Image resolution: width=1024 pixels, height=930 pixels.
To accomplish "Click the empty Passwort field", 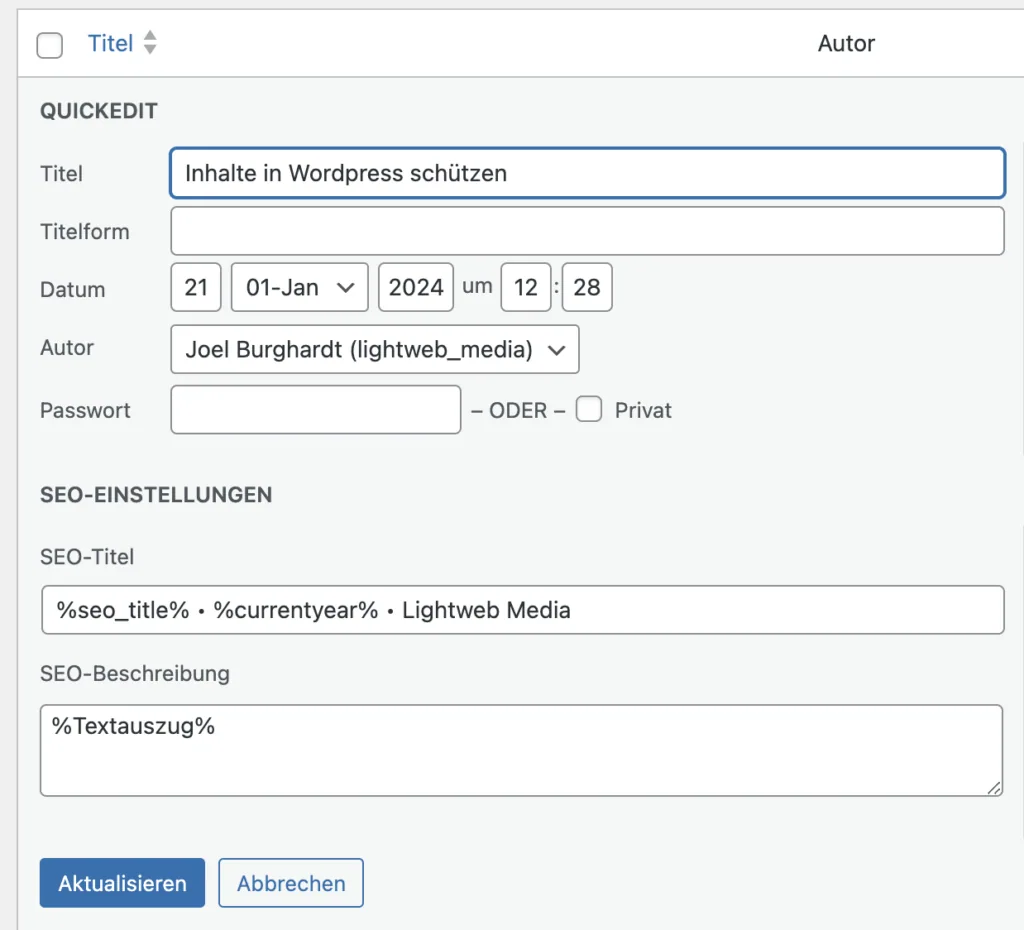I will click(316, 409).
